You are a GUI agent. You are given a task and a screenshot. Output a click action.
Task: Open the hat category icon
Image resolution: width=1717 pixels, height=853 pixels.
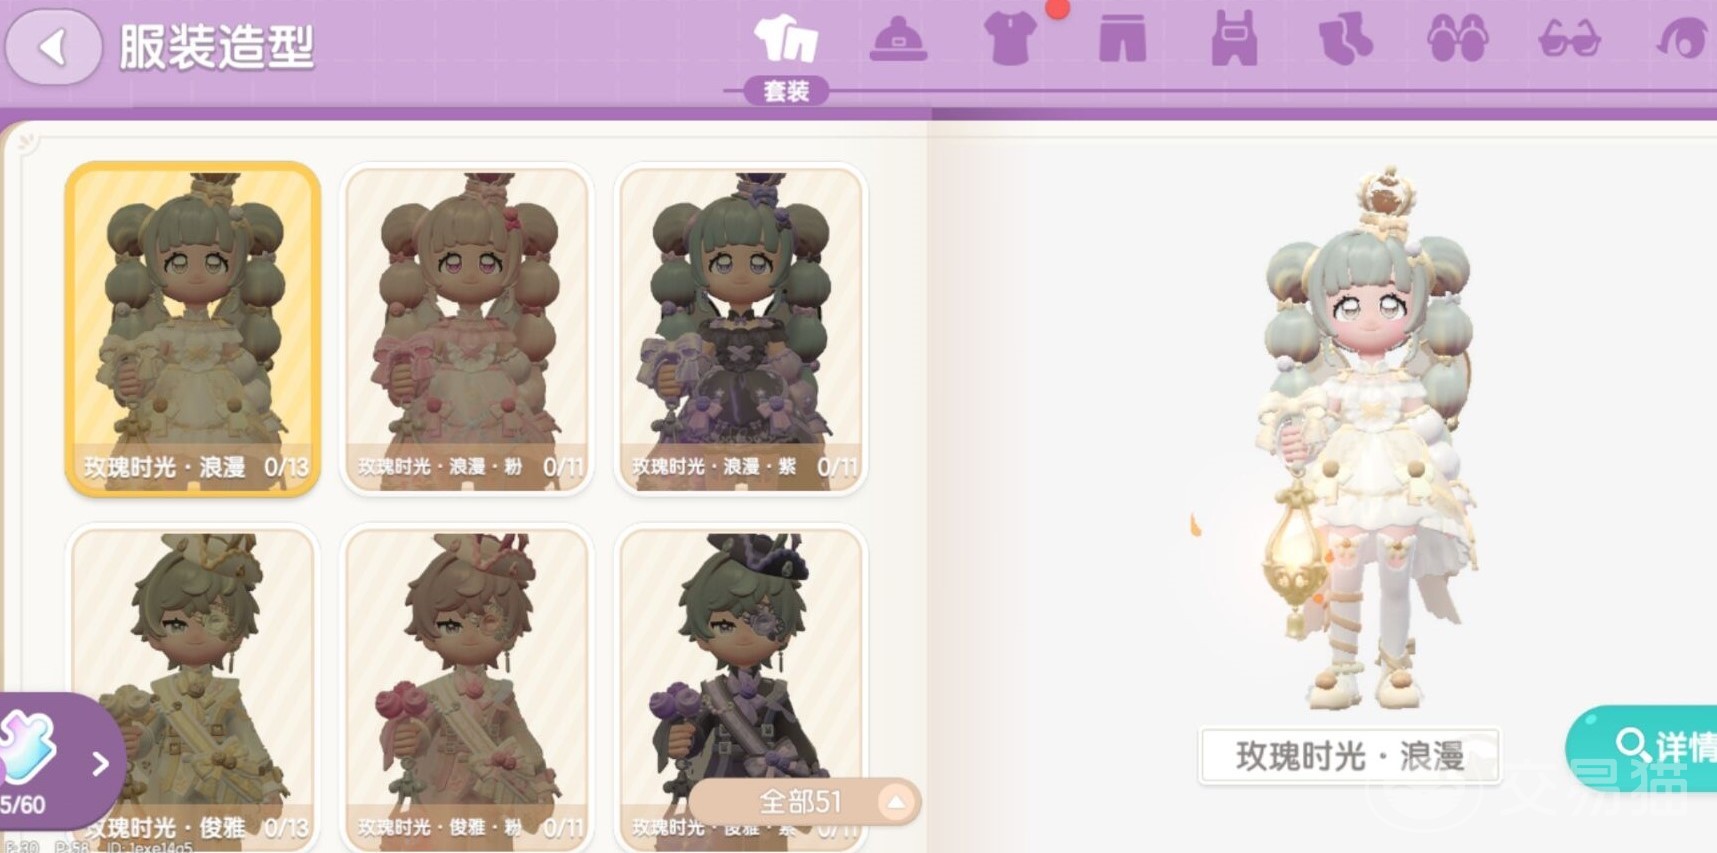coord(898,41)
